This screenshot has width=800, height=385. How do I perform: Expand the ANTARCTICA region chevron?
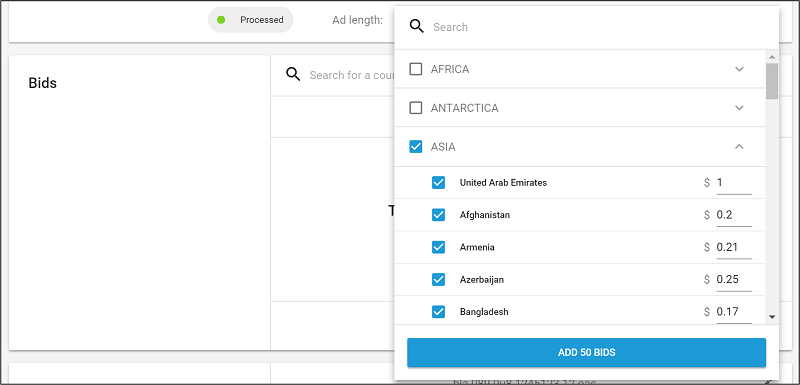(x=739, y=108)
